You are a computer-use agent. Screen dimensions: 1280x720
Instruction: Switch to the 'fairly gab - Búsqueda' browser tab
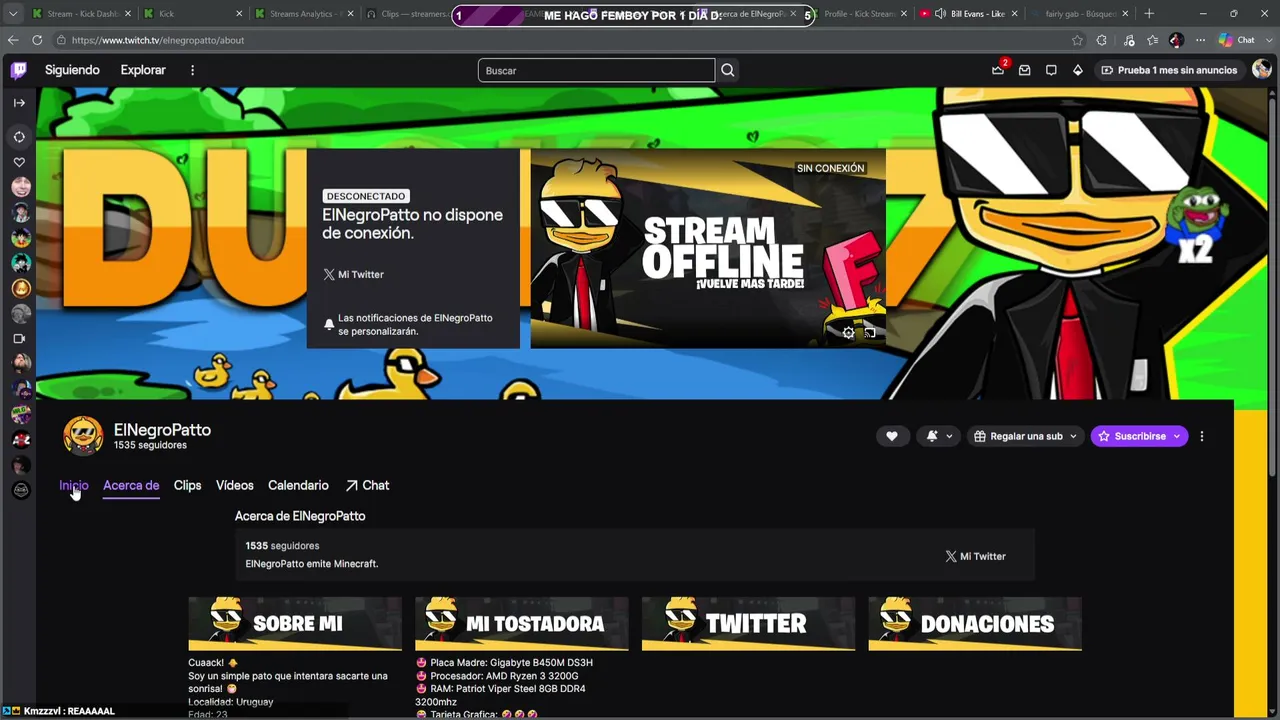(1079, 14)
